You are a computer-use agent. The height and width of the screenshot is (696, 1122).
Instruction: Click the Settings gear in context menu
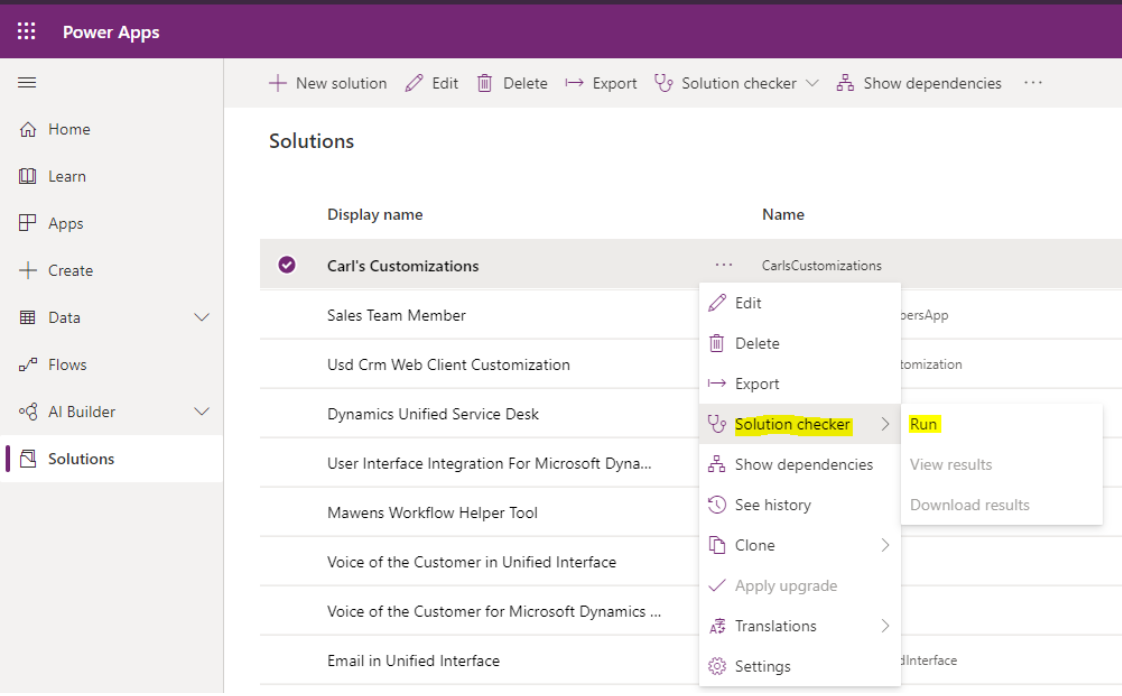[716, 666]
